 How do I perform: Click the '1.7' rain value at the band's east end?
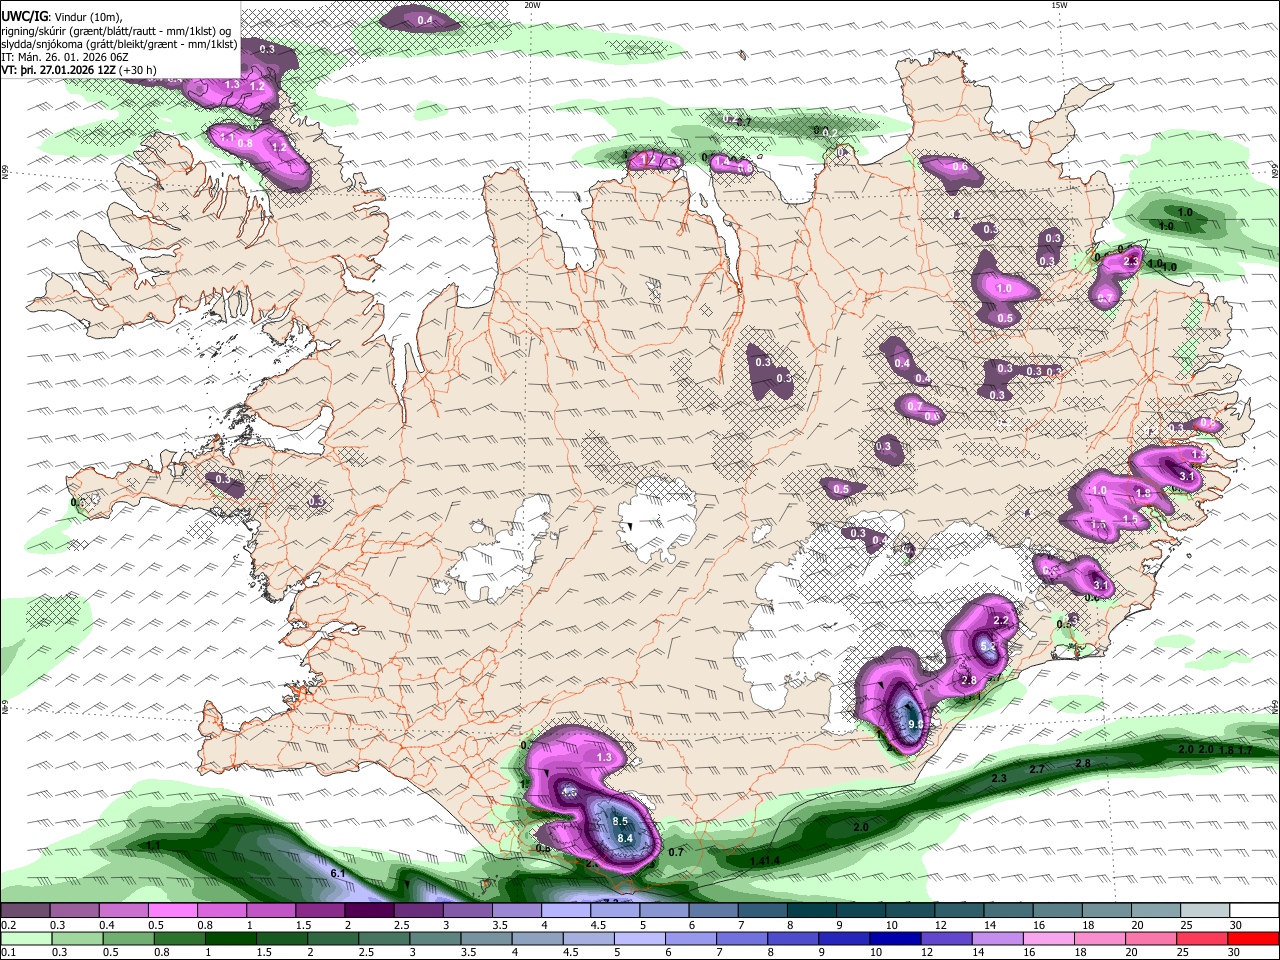(1244, 750)
